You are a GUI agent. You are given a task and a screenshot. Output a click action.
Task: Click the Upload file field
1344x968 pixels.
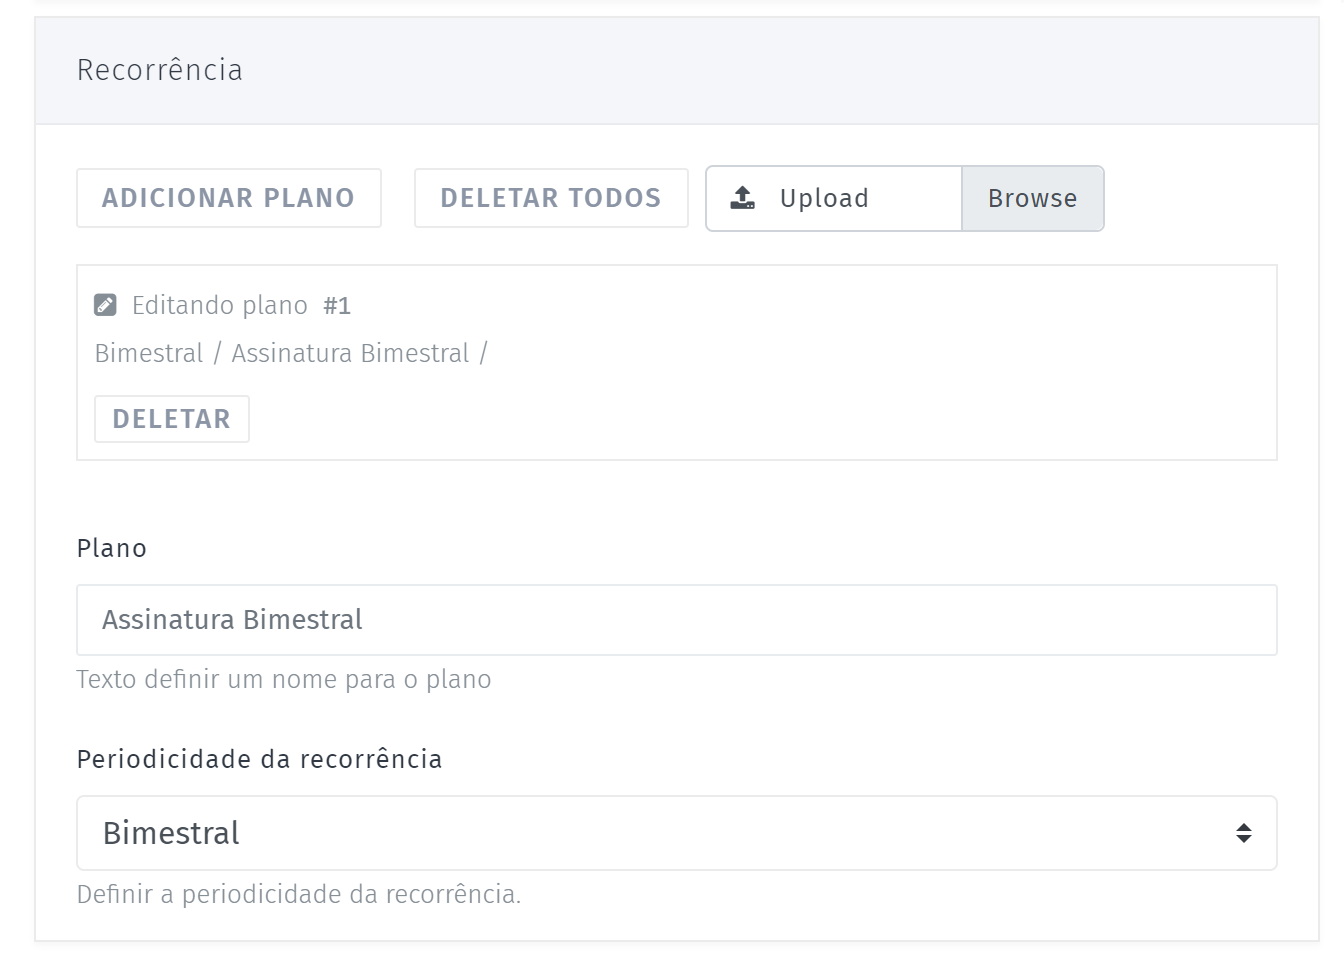point(834,198)
